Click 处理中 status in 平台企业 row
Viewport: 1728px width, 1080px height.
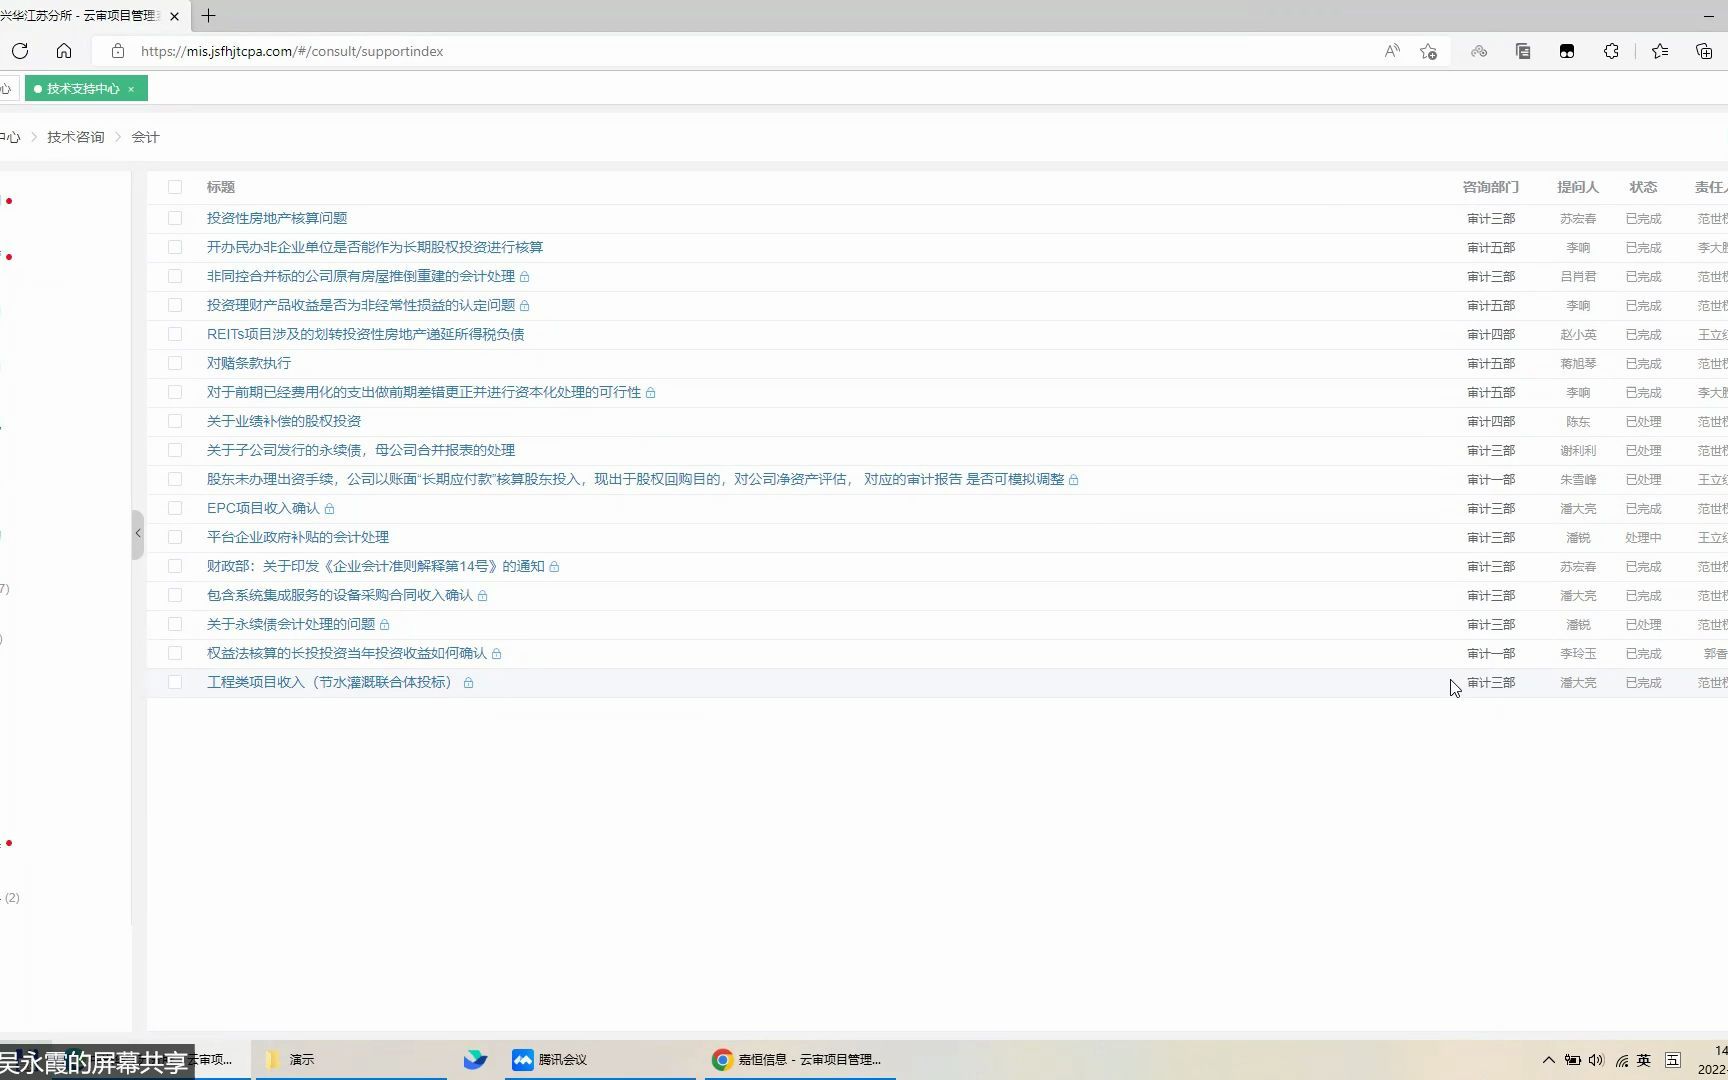[1643, 537]
